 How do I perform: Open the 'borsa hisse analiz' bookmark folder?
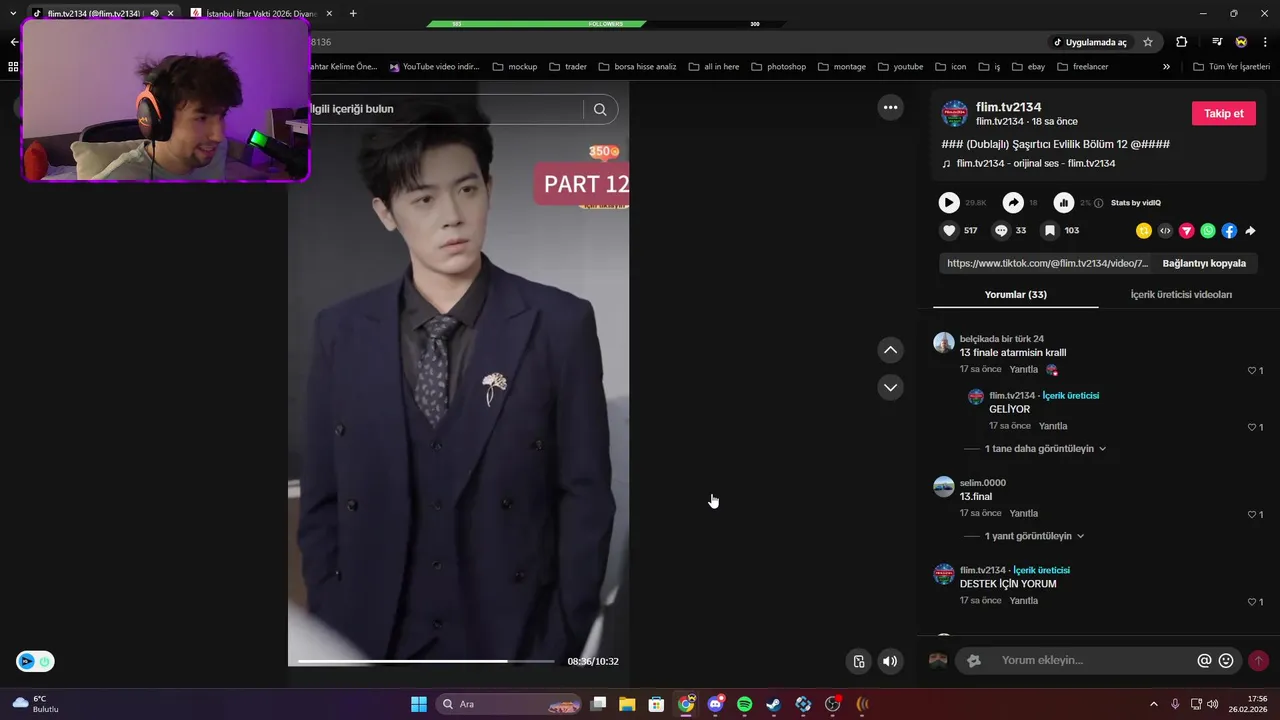point(637,67)
